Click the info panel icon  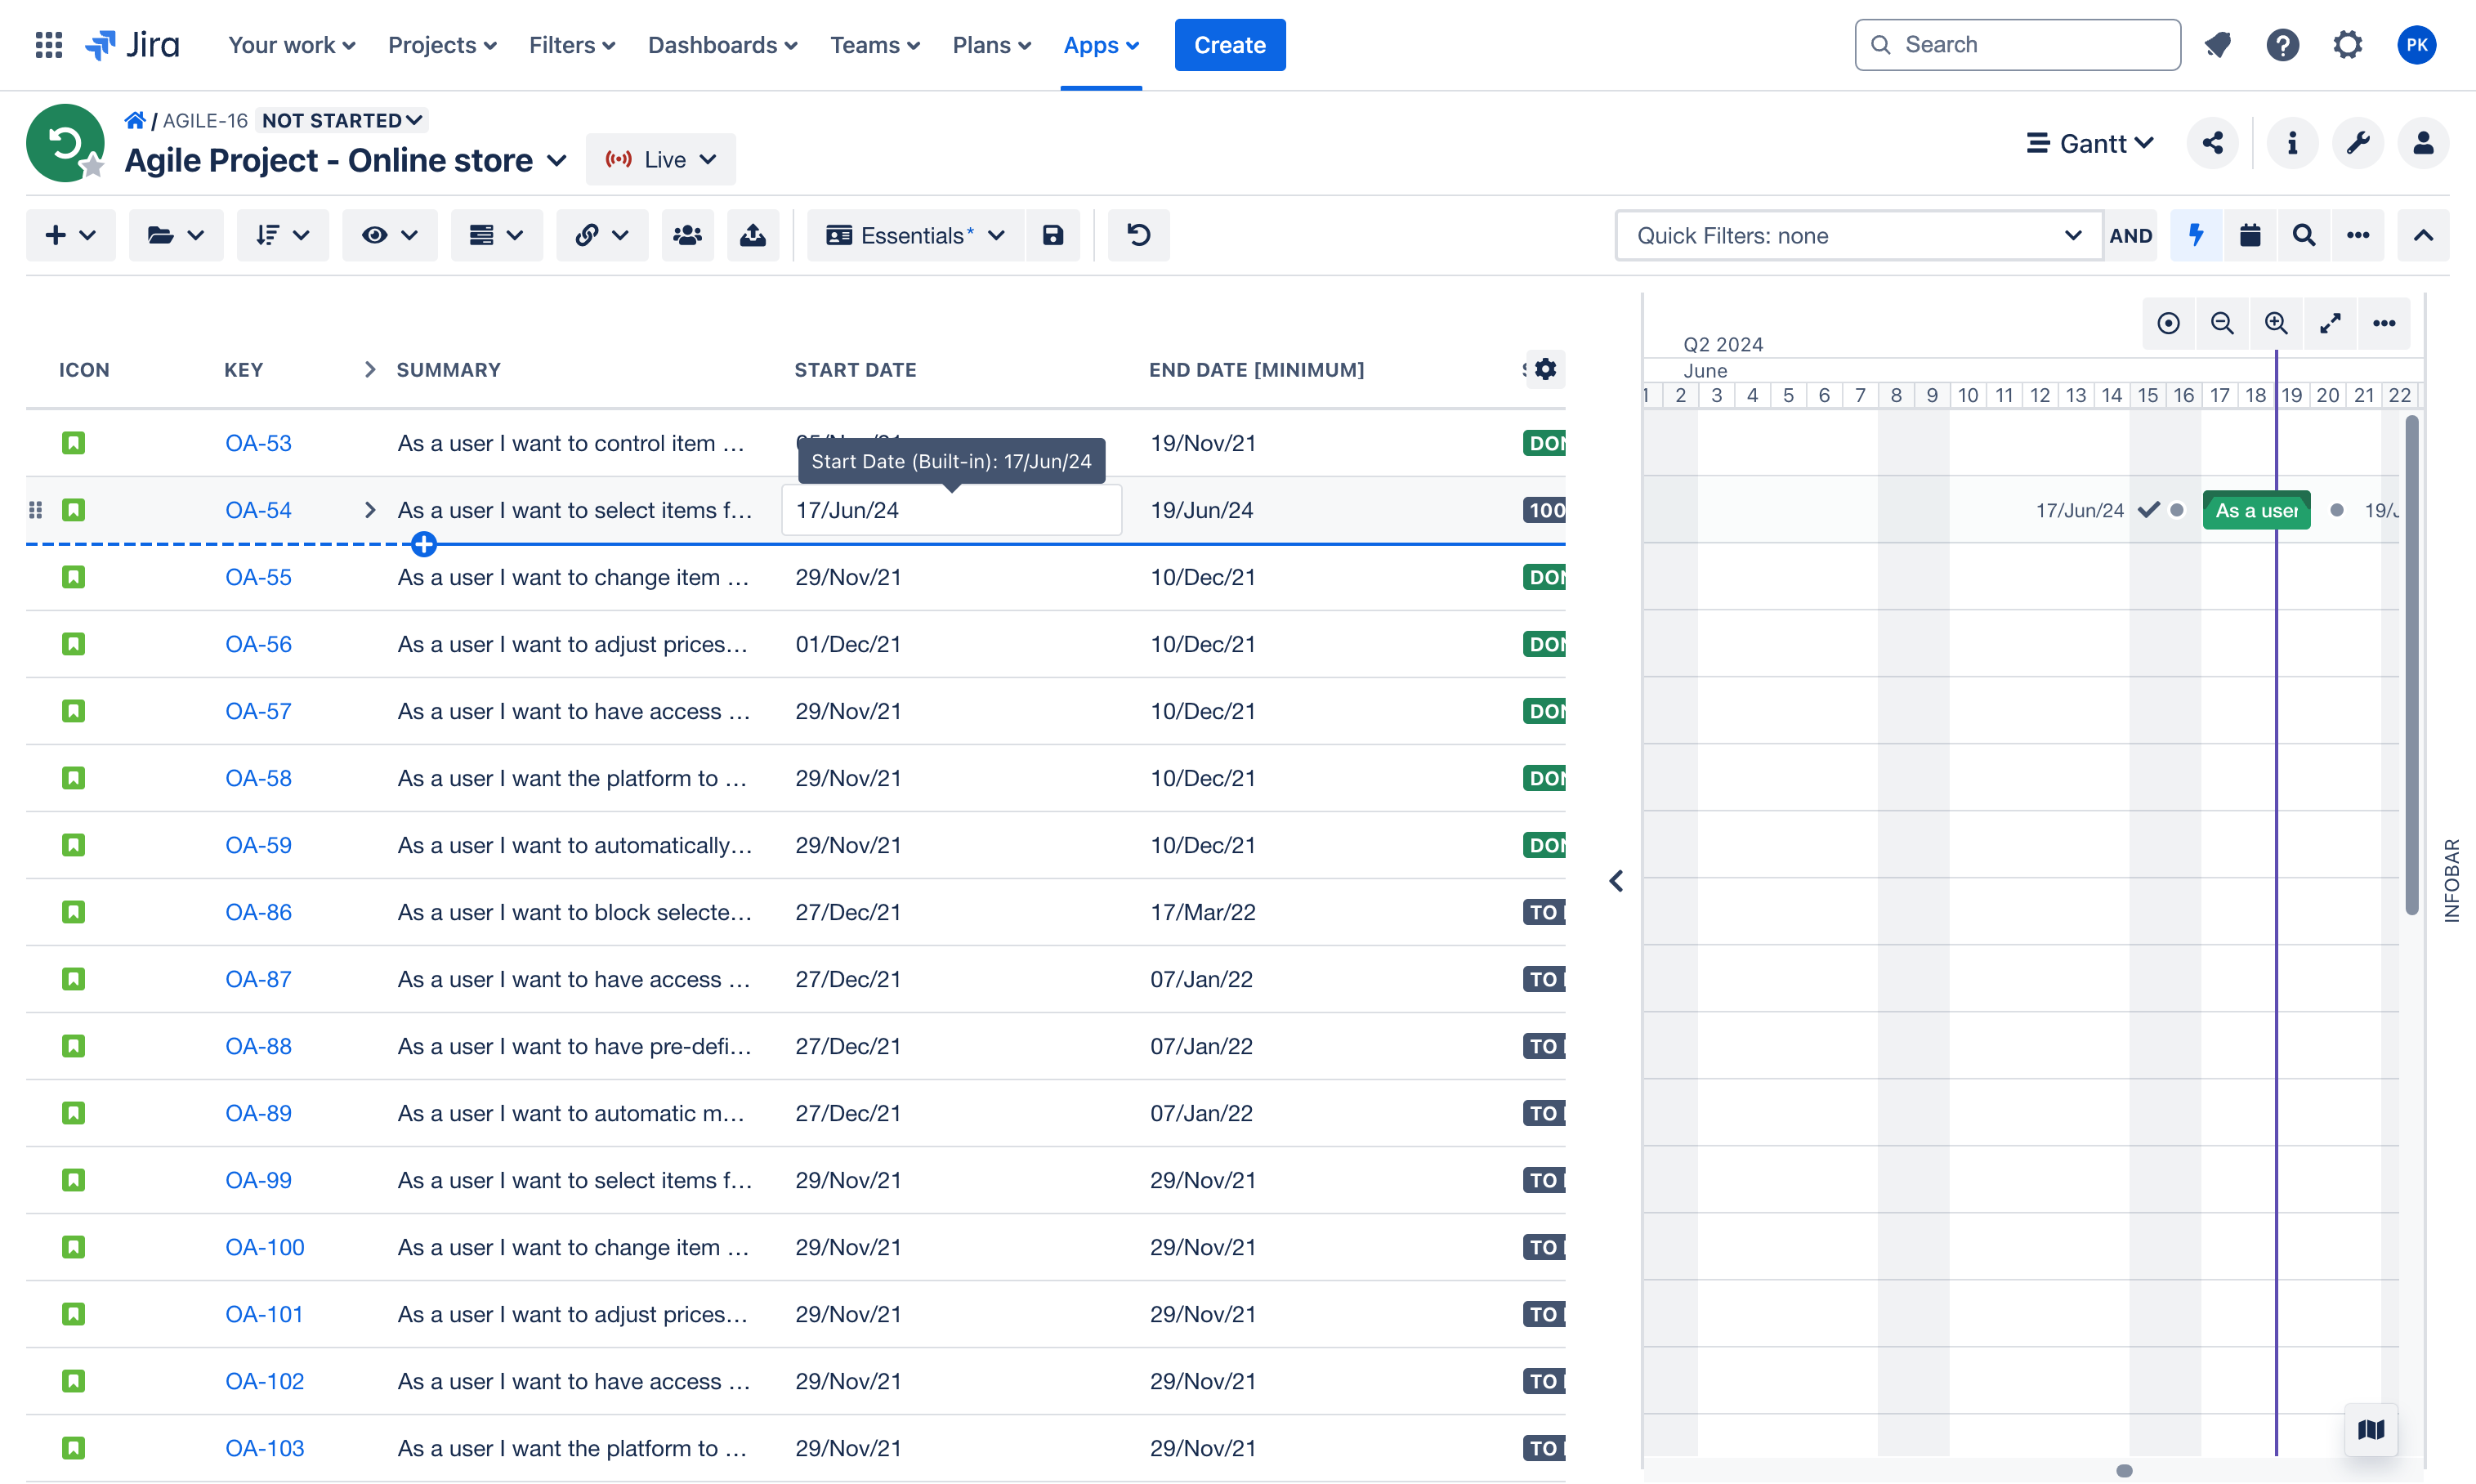2292,141
